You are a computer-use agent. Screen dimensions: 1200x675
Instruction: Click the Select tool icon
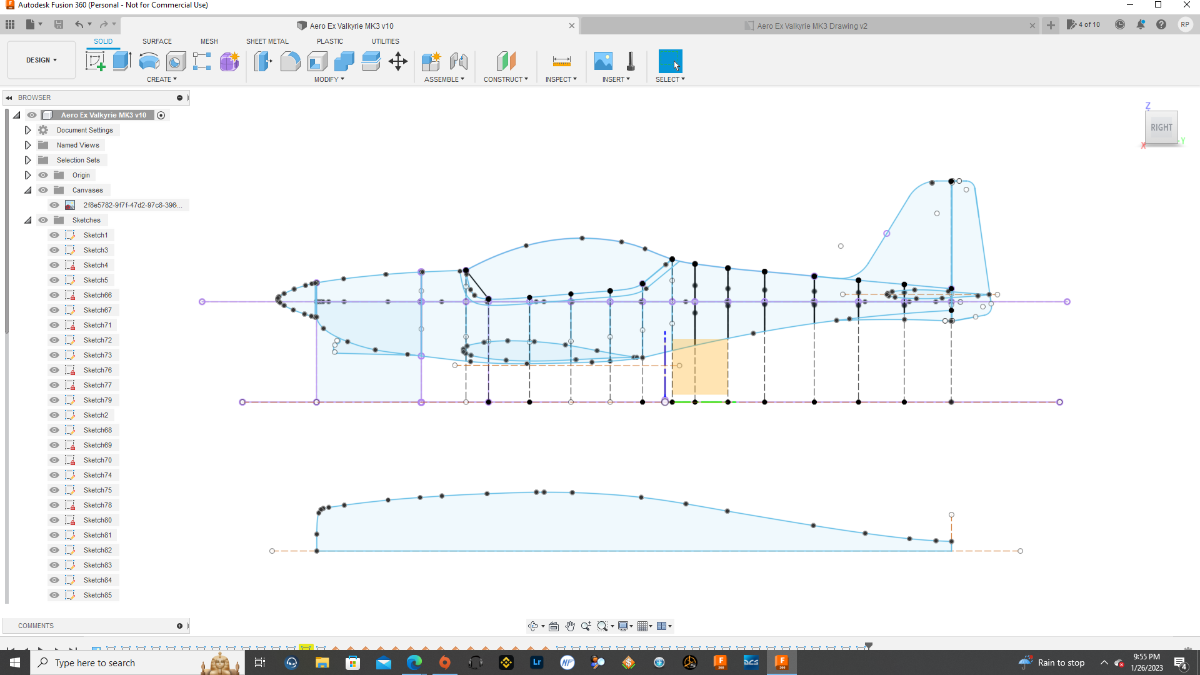670,61
